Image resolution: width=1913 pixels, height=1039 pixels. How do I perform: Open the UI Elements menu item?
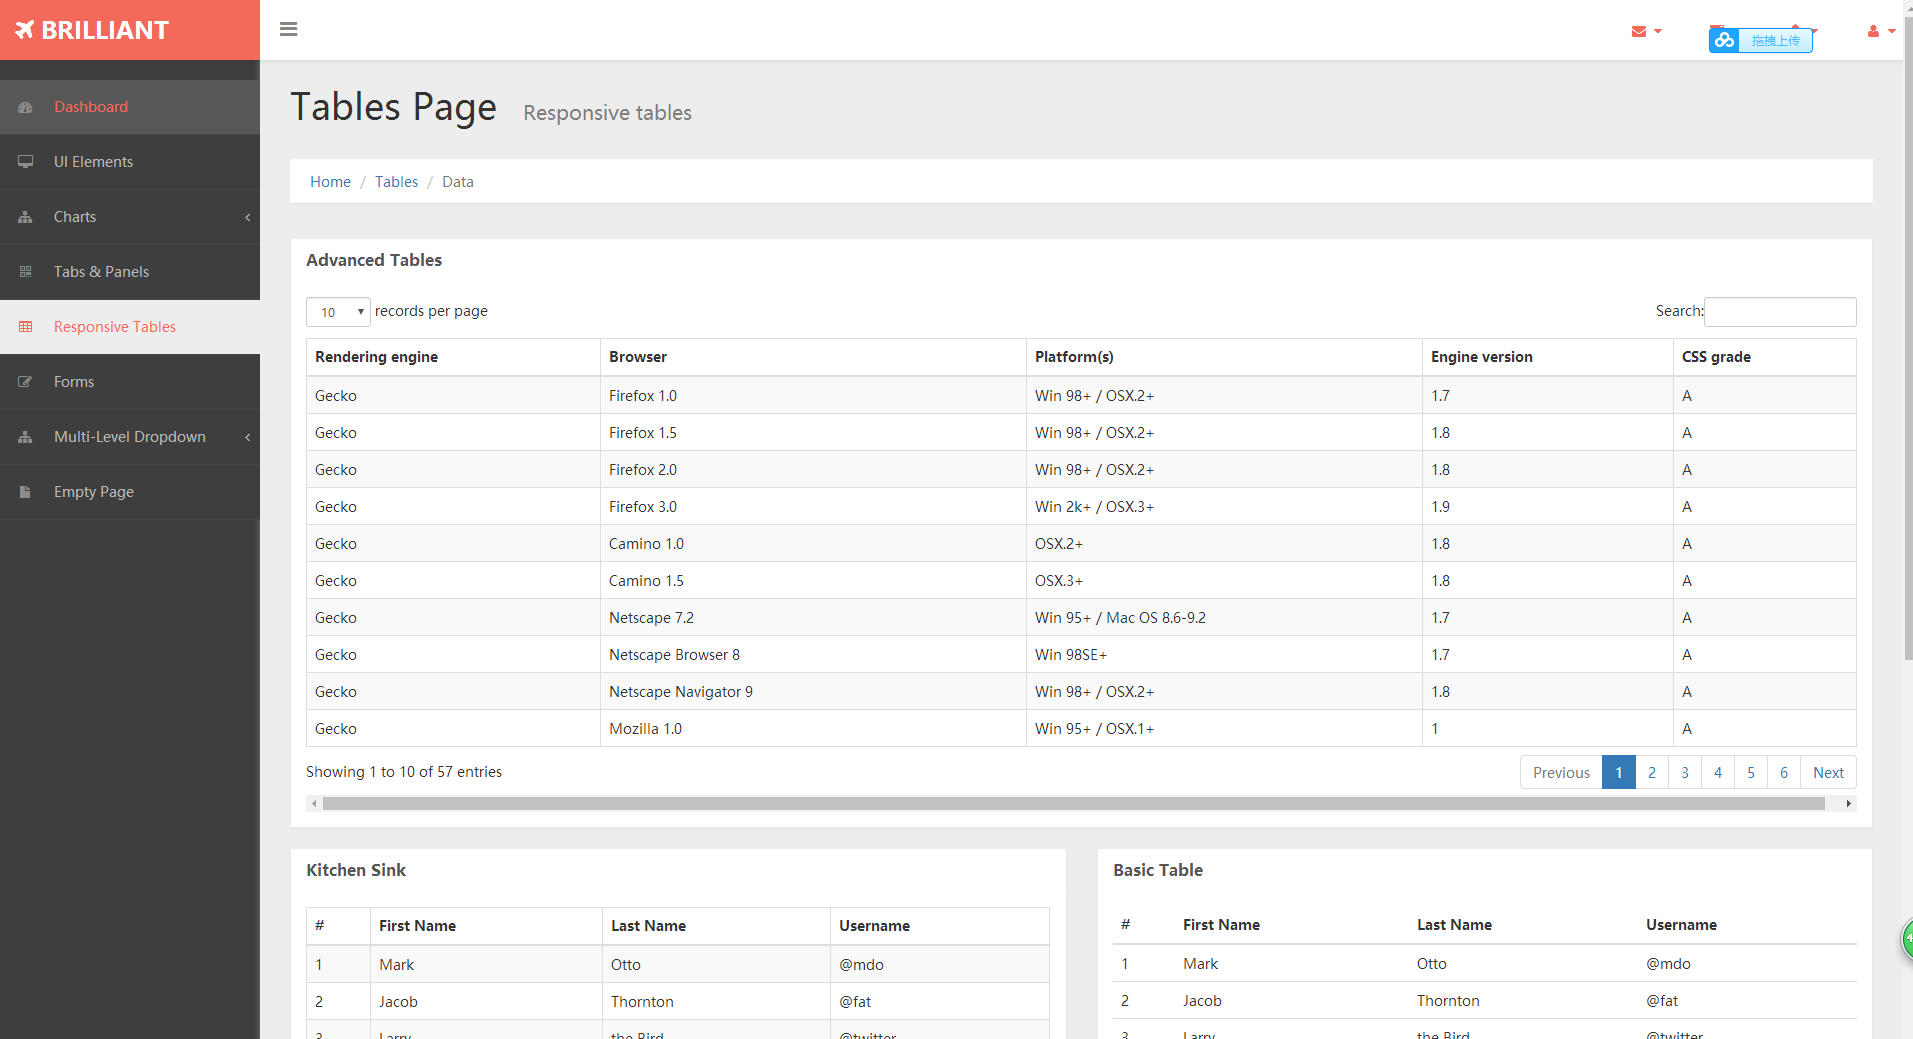tap(130, 162)
